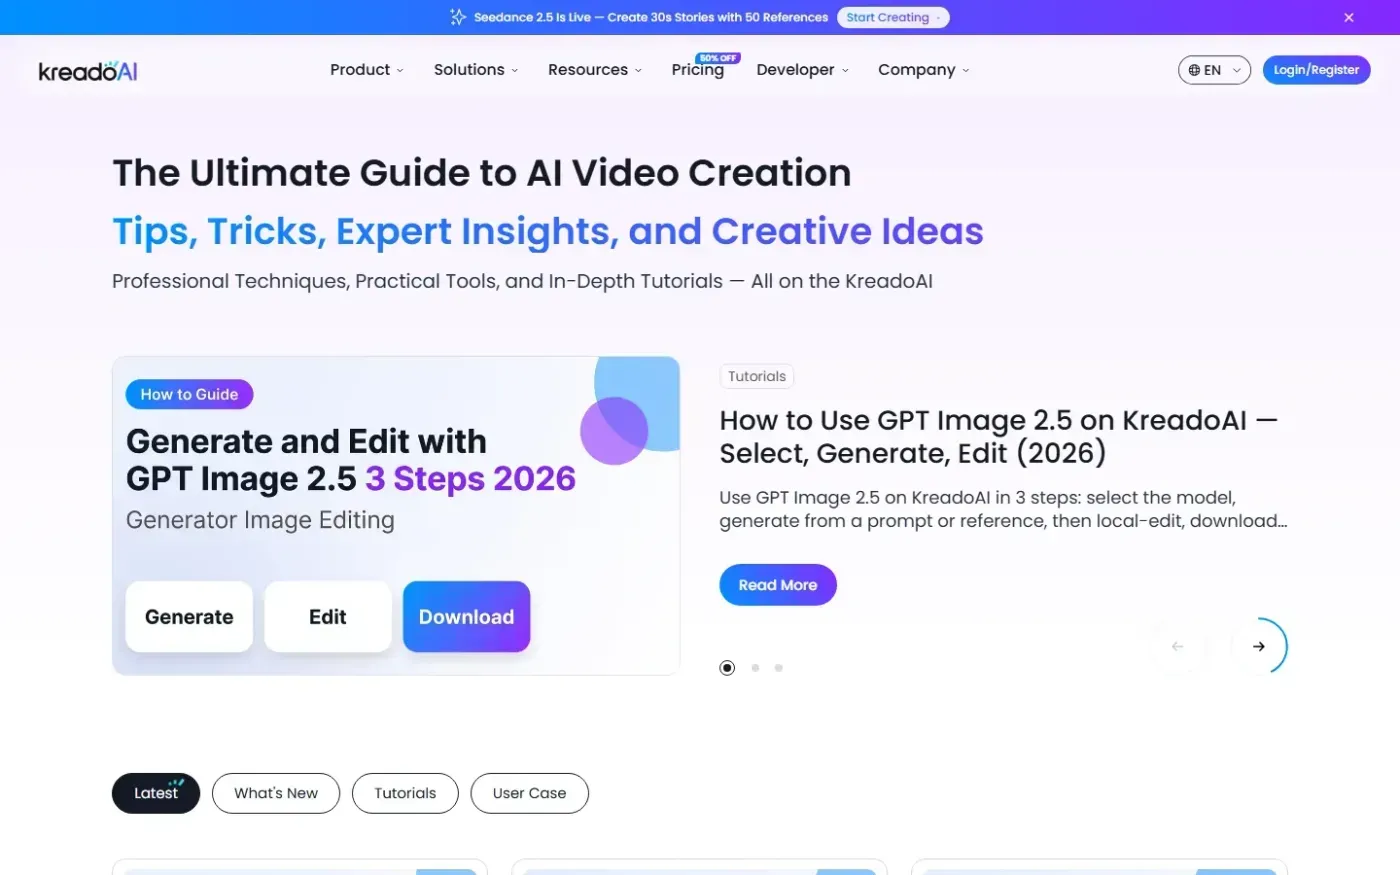Click the Tutorials tag above the article title

tap(757, 376)
